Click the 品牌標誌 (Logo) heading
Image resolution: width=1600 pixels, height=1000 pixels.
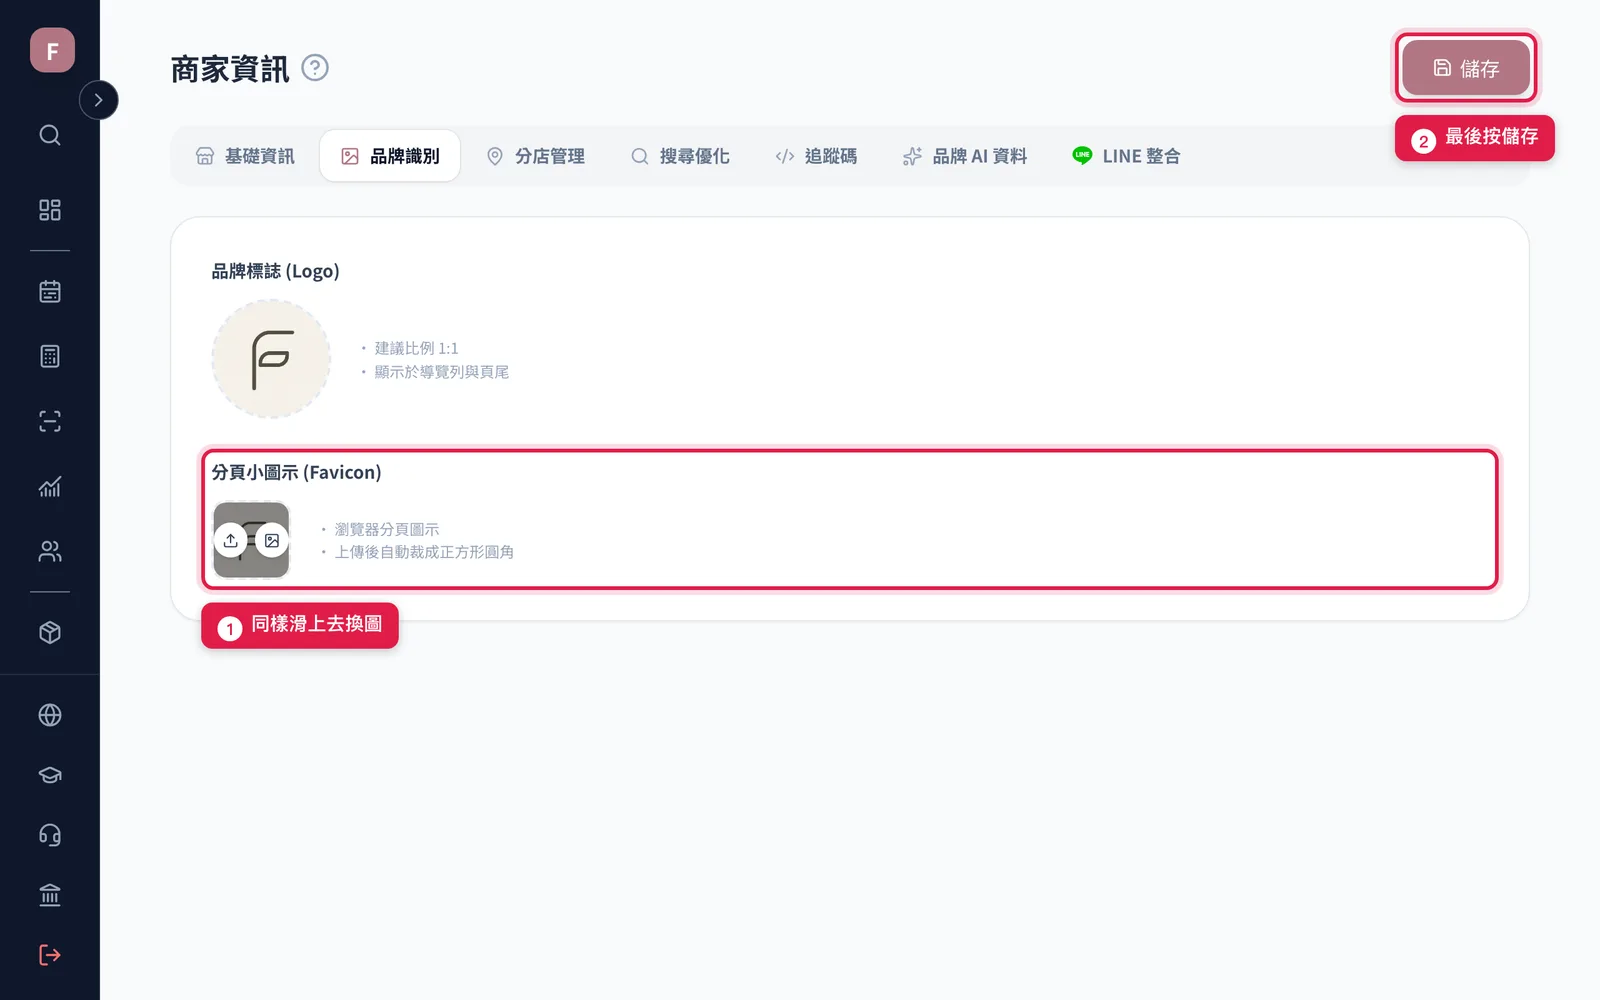click(275, 271)
